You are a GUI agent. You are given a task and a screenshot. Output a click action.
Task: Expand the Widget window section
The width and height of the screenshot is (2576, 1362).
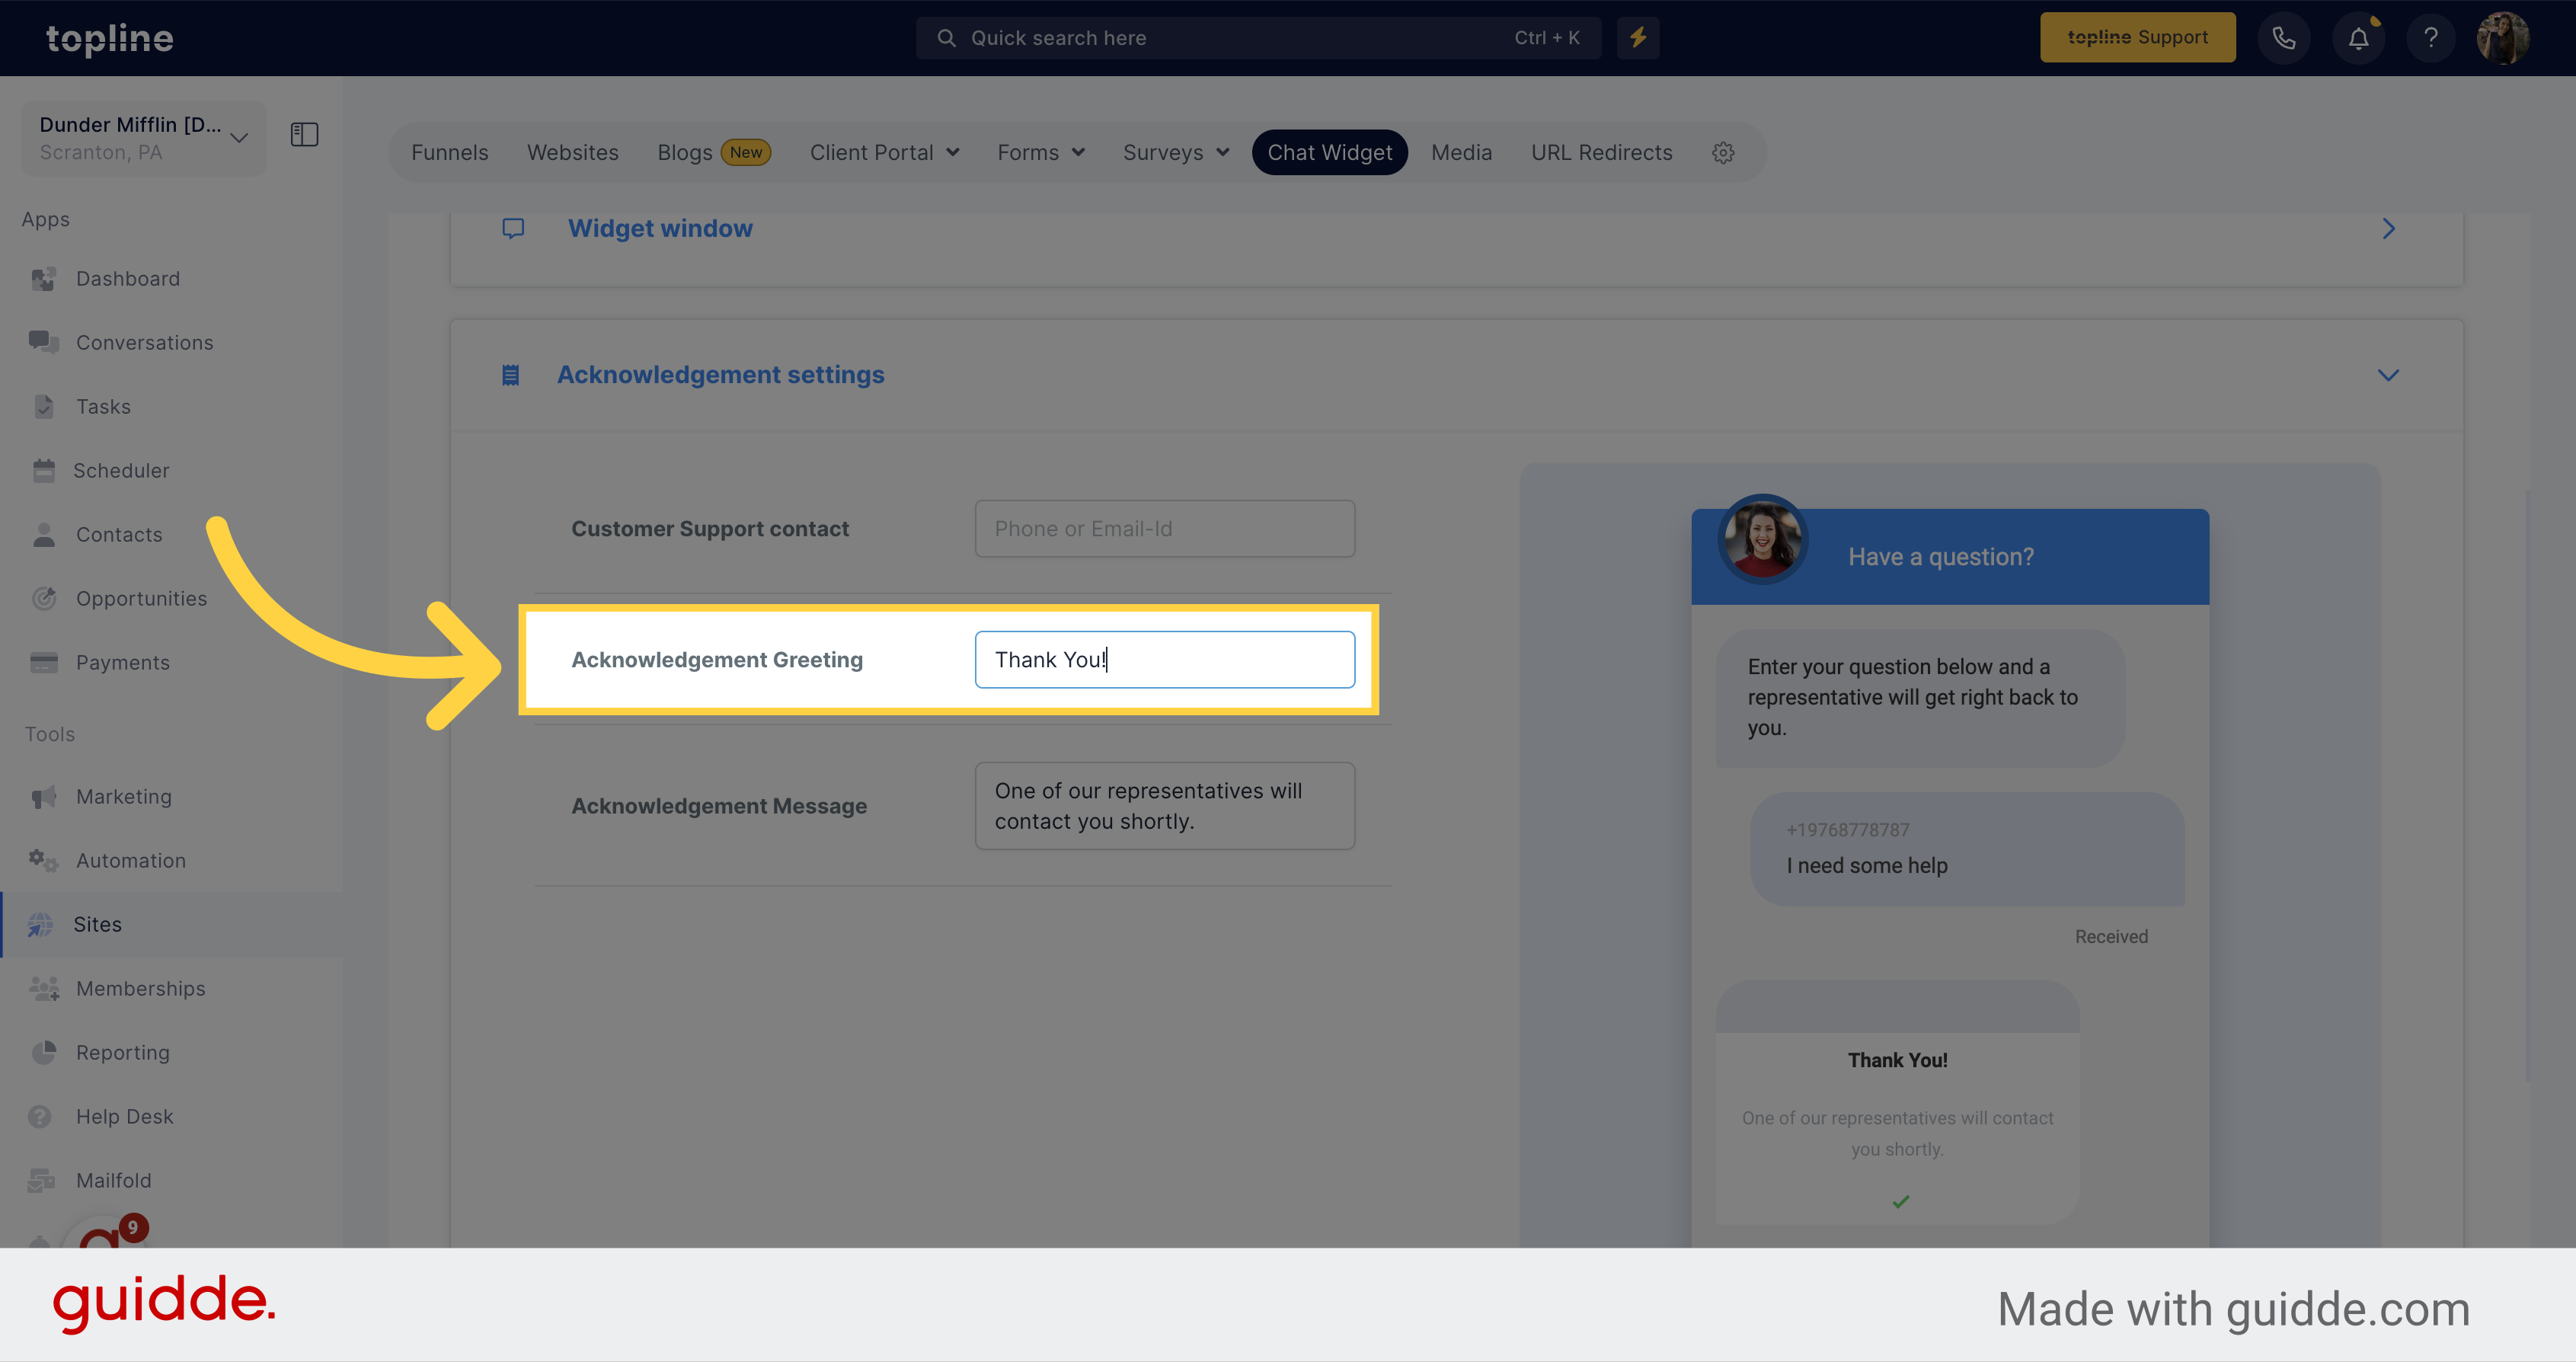[x=2389, y=227]
